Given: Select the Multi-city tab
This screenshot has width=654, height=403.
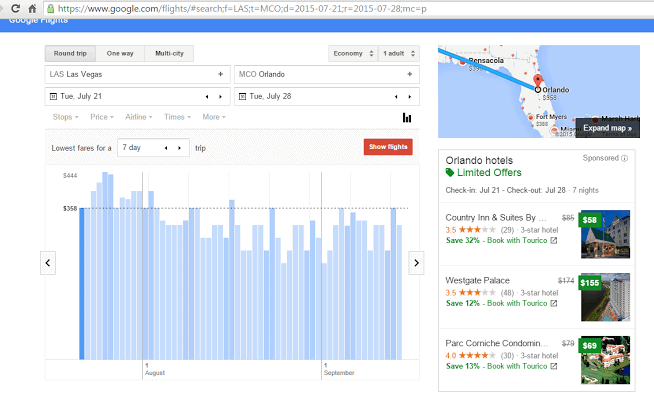Looking at the screenshot, I should pyautogui.click(x=169, y=53).
